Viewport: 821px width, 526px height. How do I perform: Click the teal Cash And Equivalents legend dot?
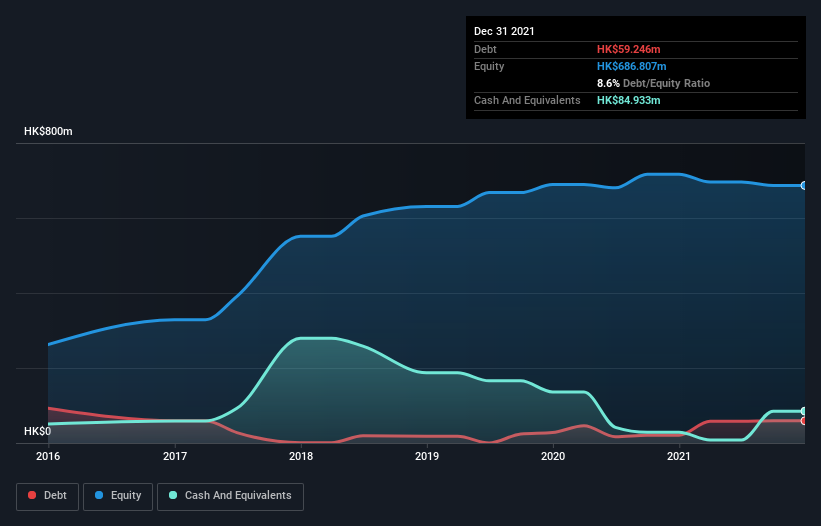click(x=173, y=495)
